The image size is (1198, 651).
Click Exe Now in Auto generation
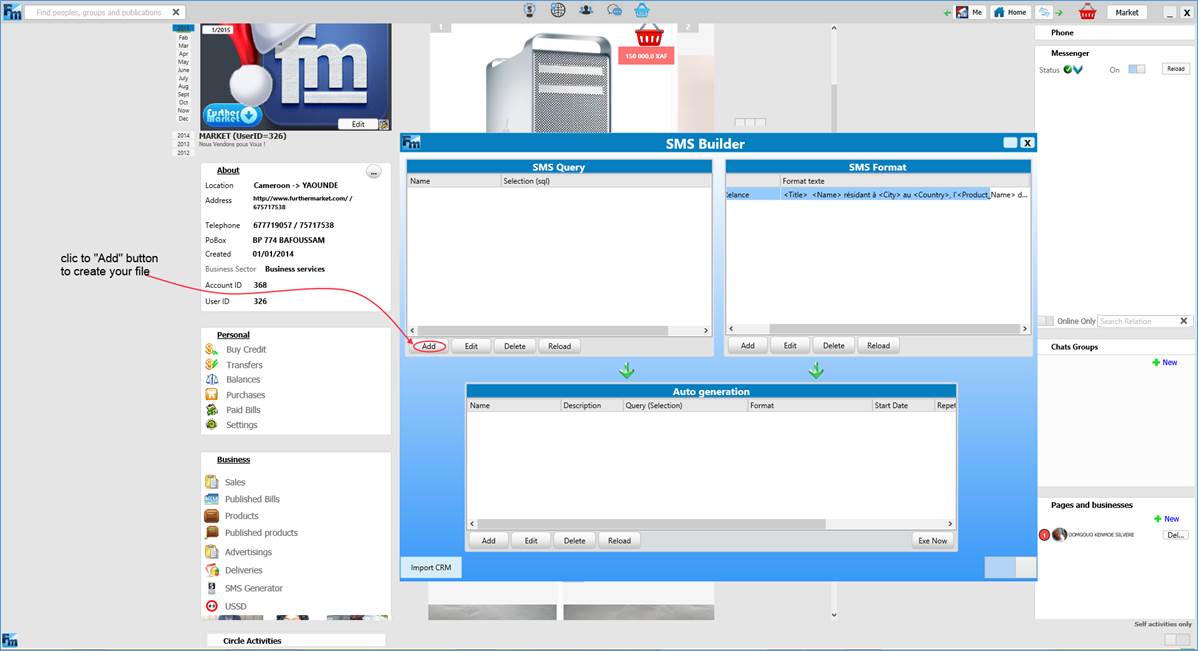click(x=932, y=540)
